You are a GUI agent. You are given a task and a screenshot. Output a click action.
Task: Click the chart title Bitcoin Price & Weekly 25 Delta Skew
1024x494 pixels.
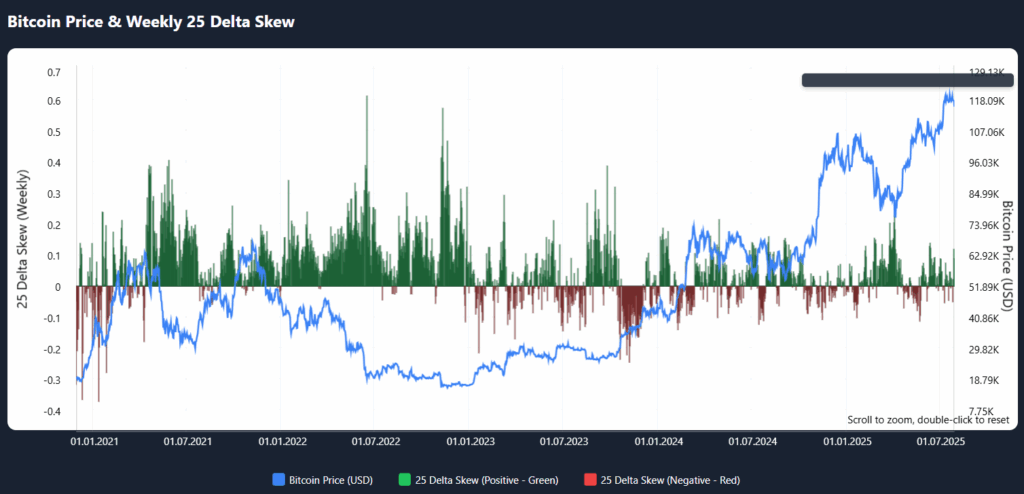click(152, 21)
